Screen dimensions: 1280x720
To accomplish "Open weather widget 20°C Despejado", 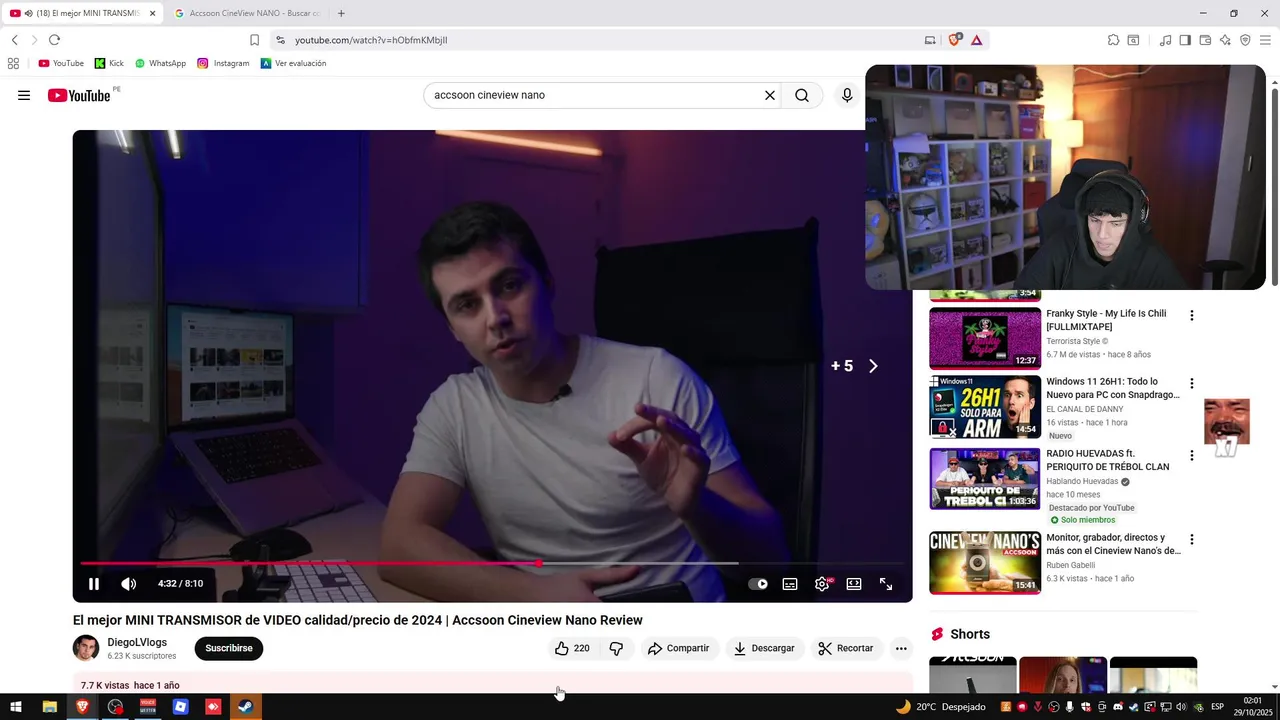I will (941, 707).
